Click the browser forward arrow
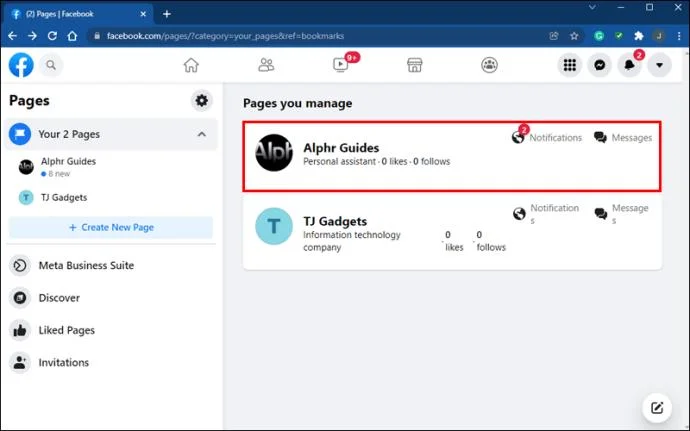 32,36
